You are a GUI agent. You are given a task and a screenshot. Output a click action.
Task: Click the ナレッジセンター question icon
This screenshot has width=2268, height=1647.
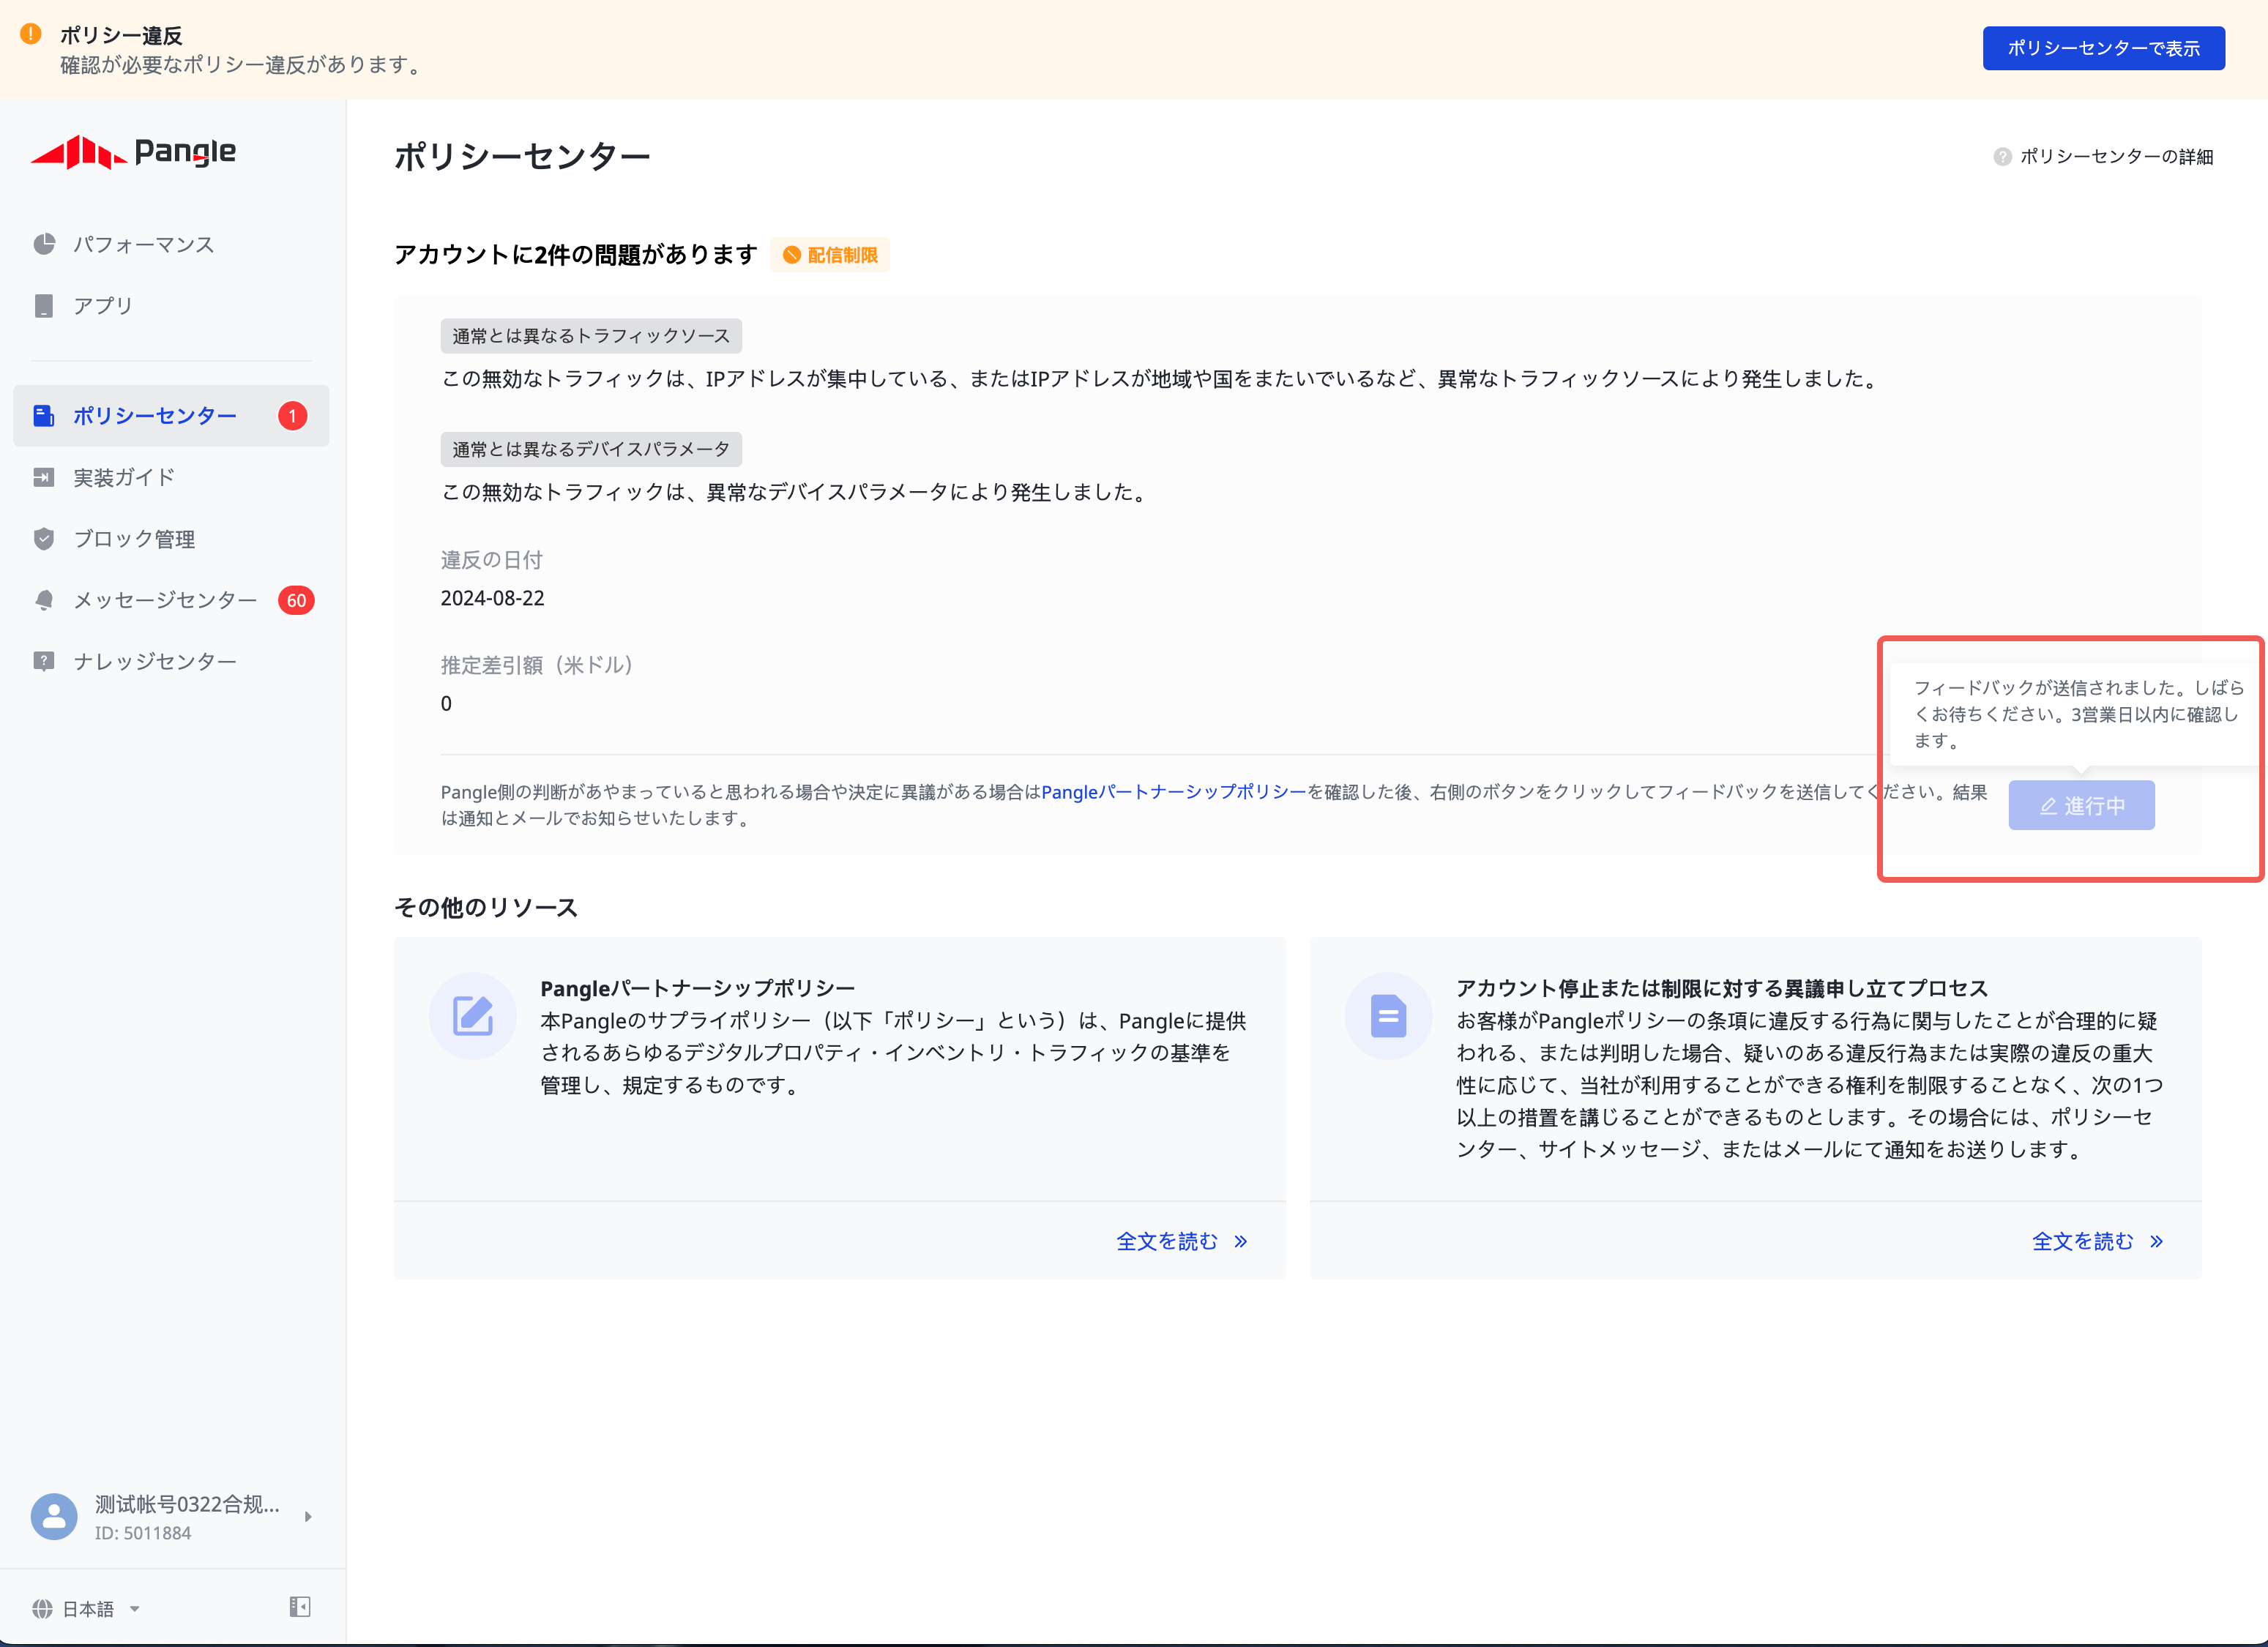click(x=44, y=662)
